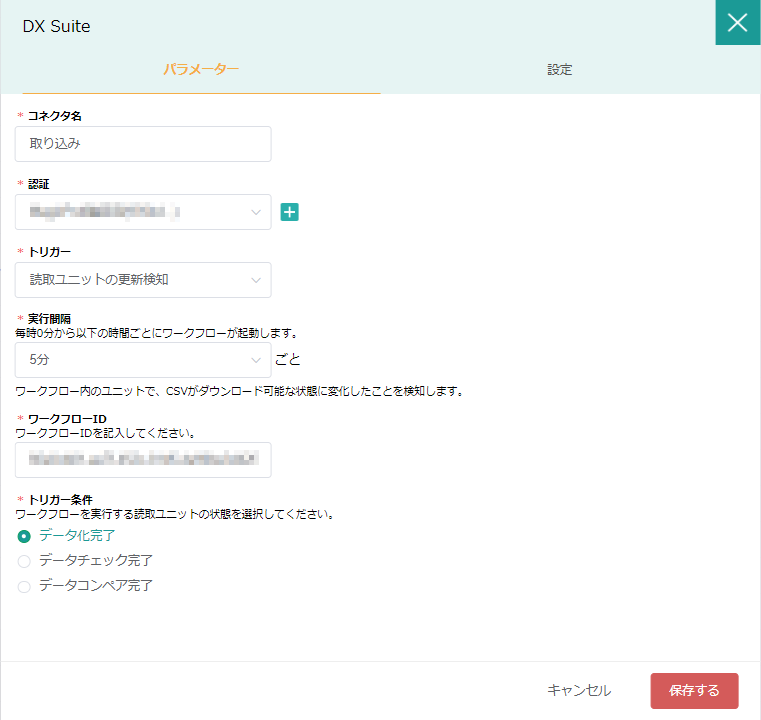Click the トリガー条件 label

click(60, 500)
